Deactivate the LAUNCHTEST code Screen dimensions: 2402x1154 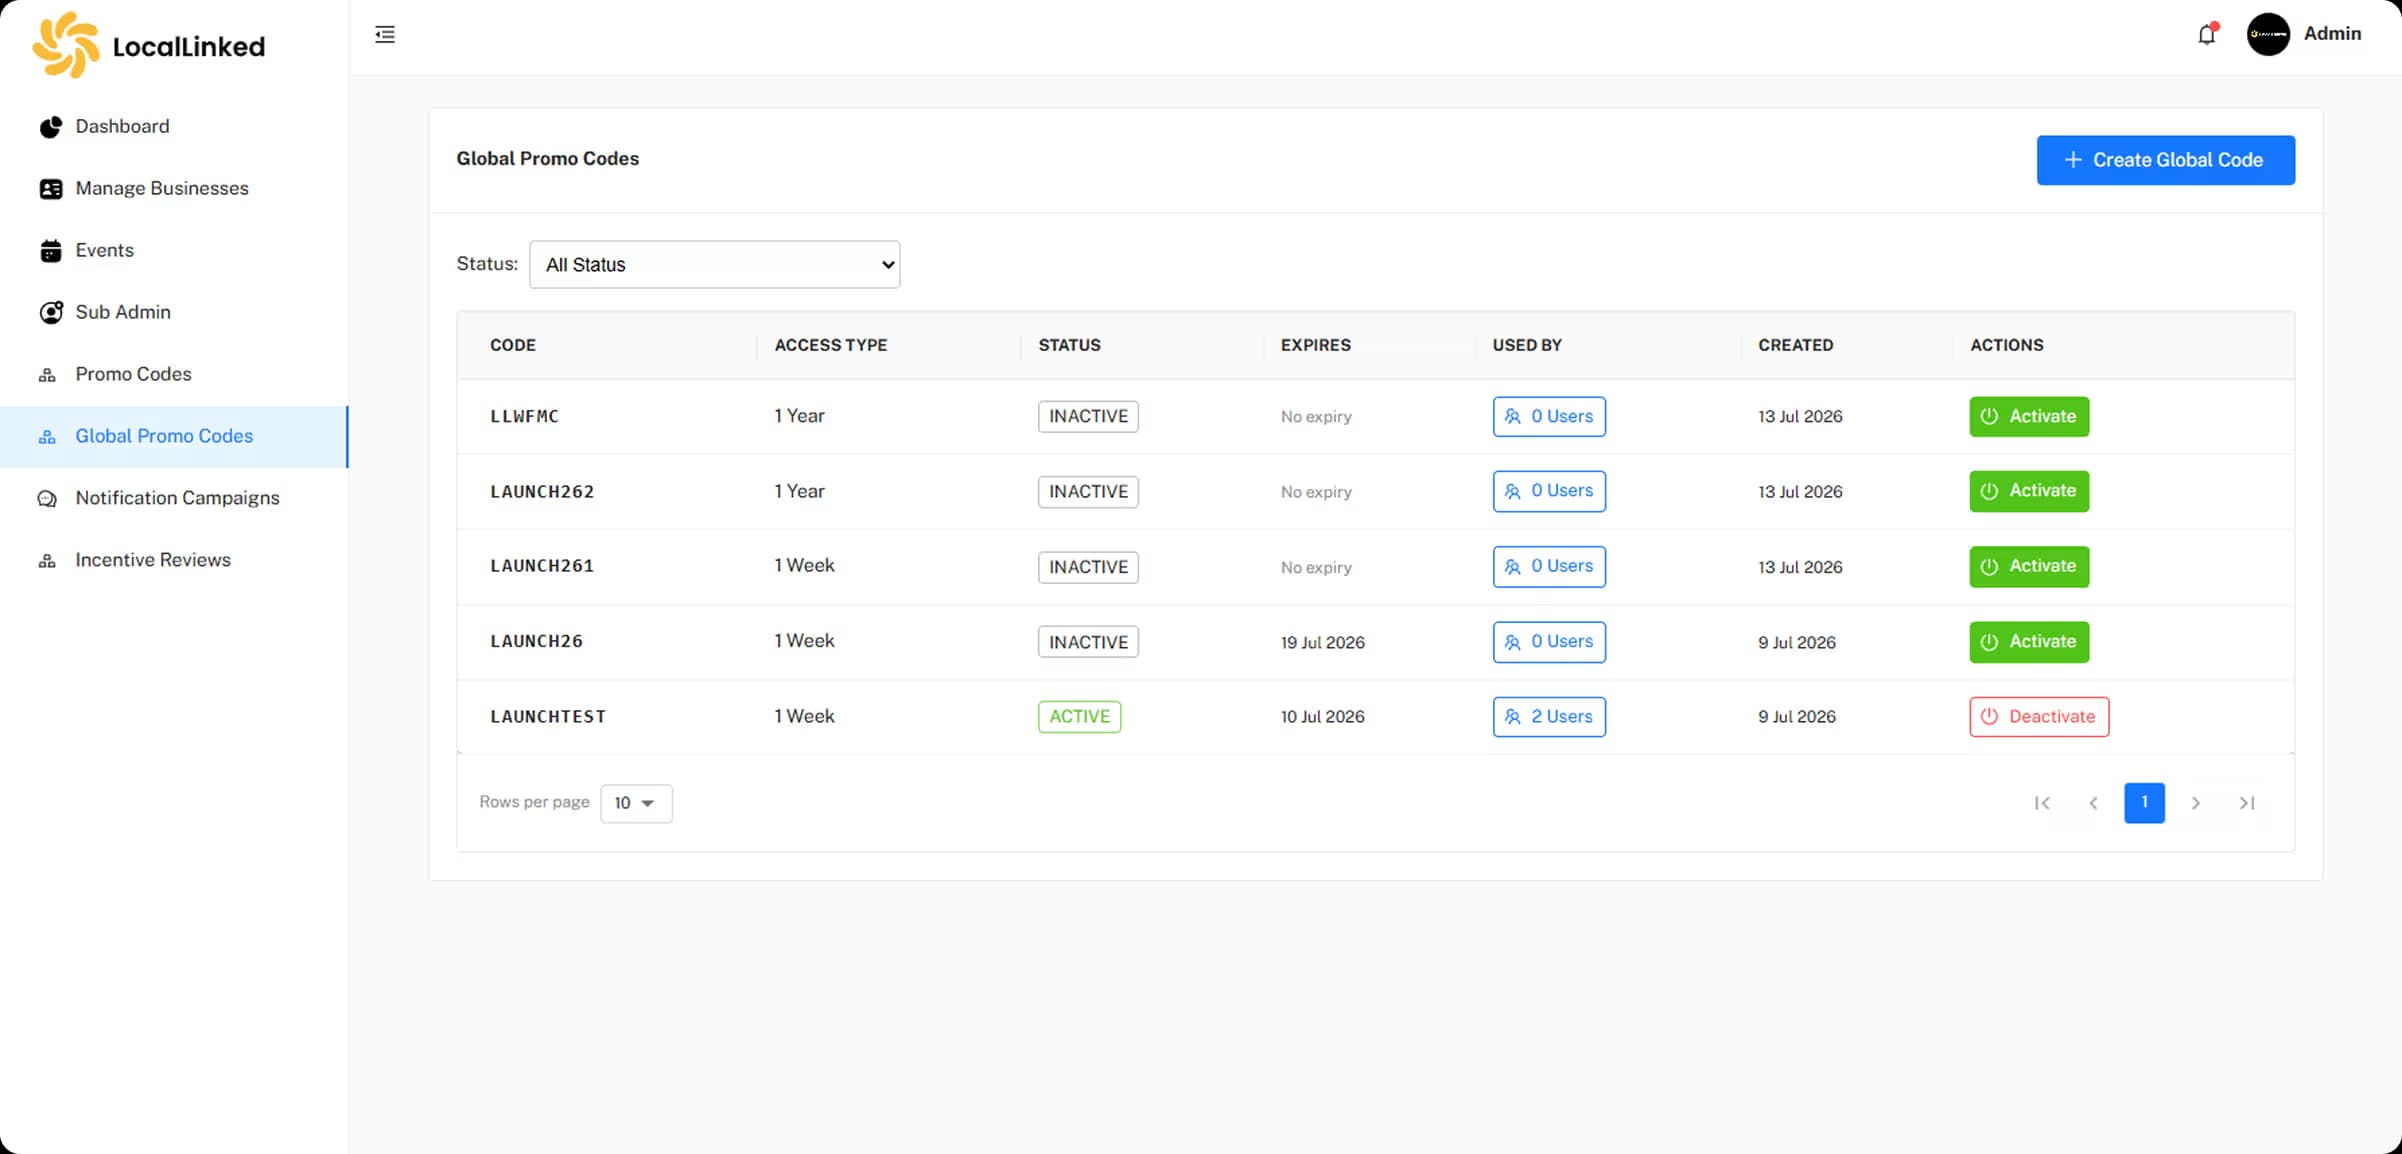pos(2039,717)
